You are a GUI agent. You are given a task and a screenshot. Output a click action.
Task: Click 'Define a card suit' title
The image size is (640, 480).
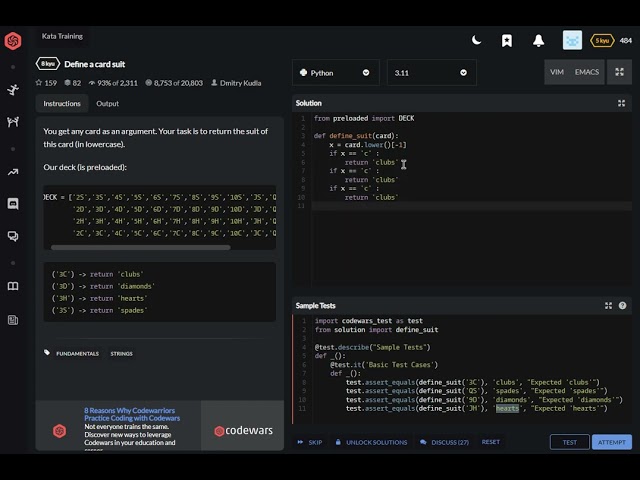[x=95, y=64]
